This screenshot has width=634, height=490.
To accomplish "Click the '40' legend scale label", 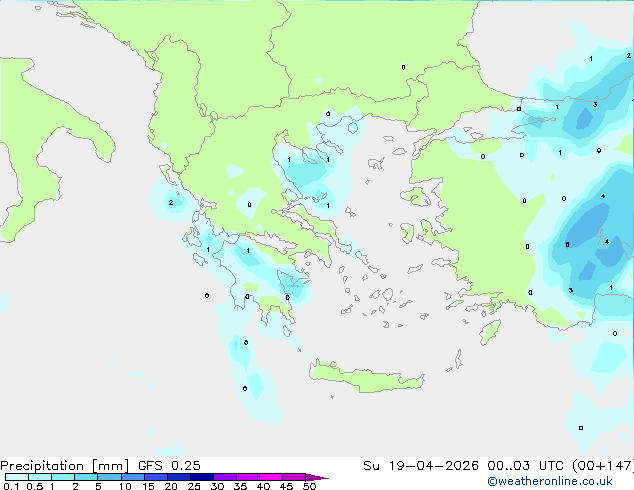I will click(263, 486).
